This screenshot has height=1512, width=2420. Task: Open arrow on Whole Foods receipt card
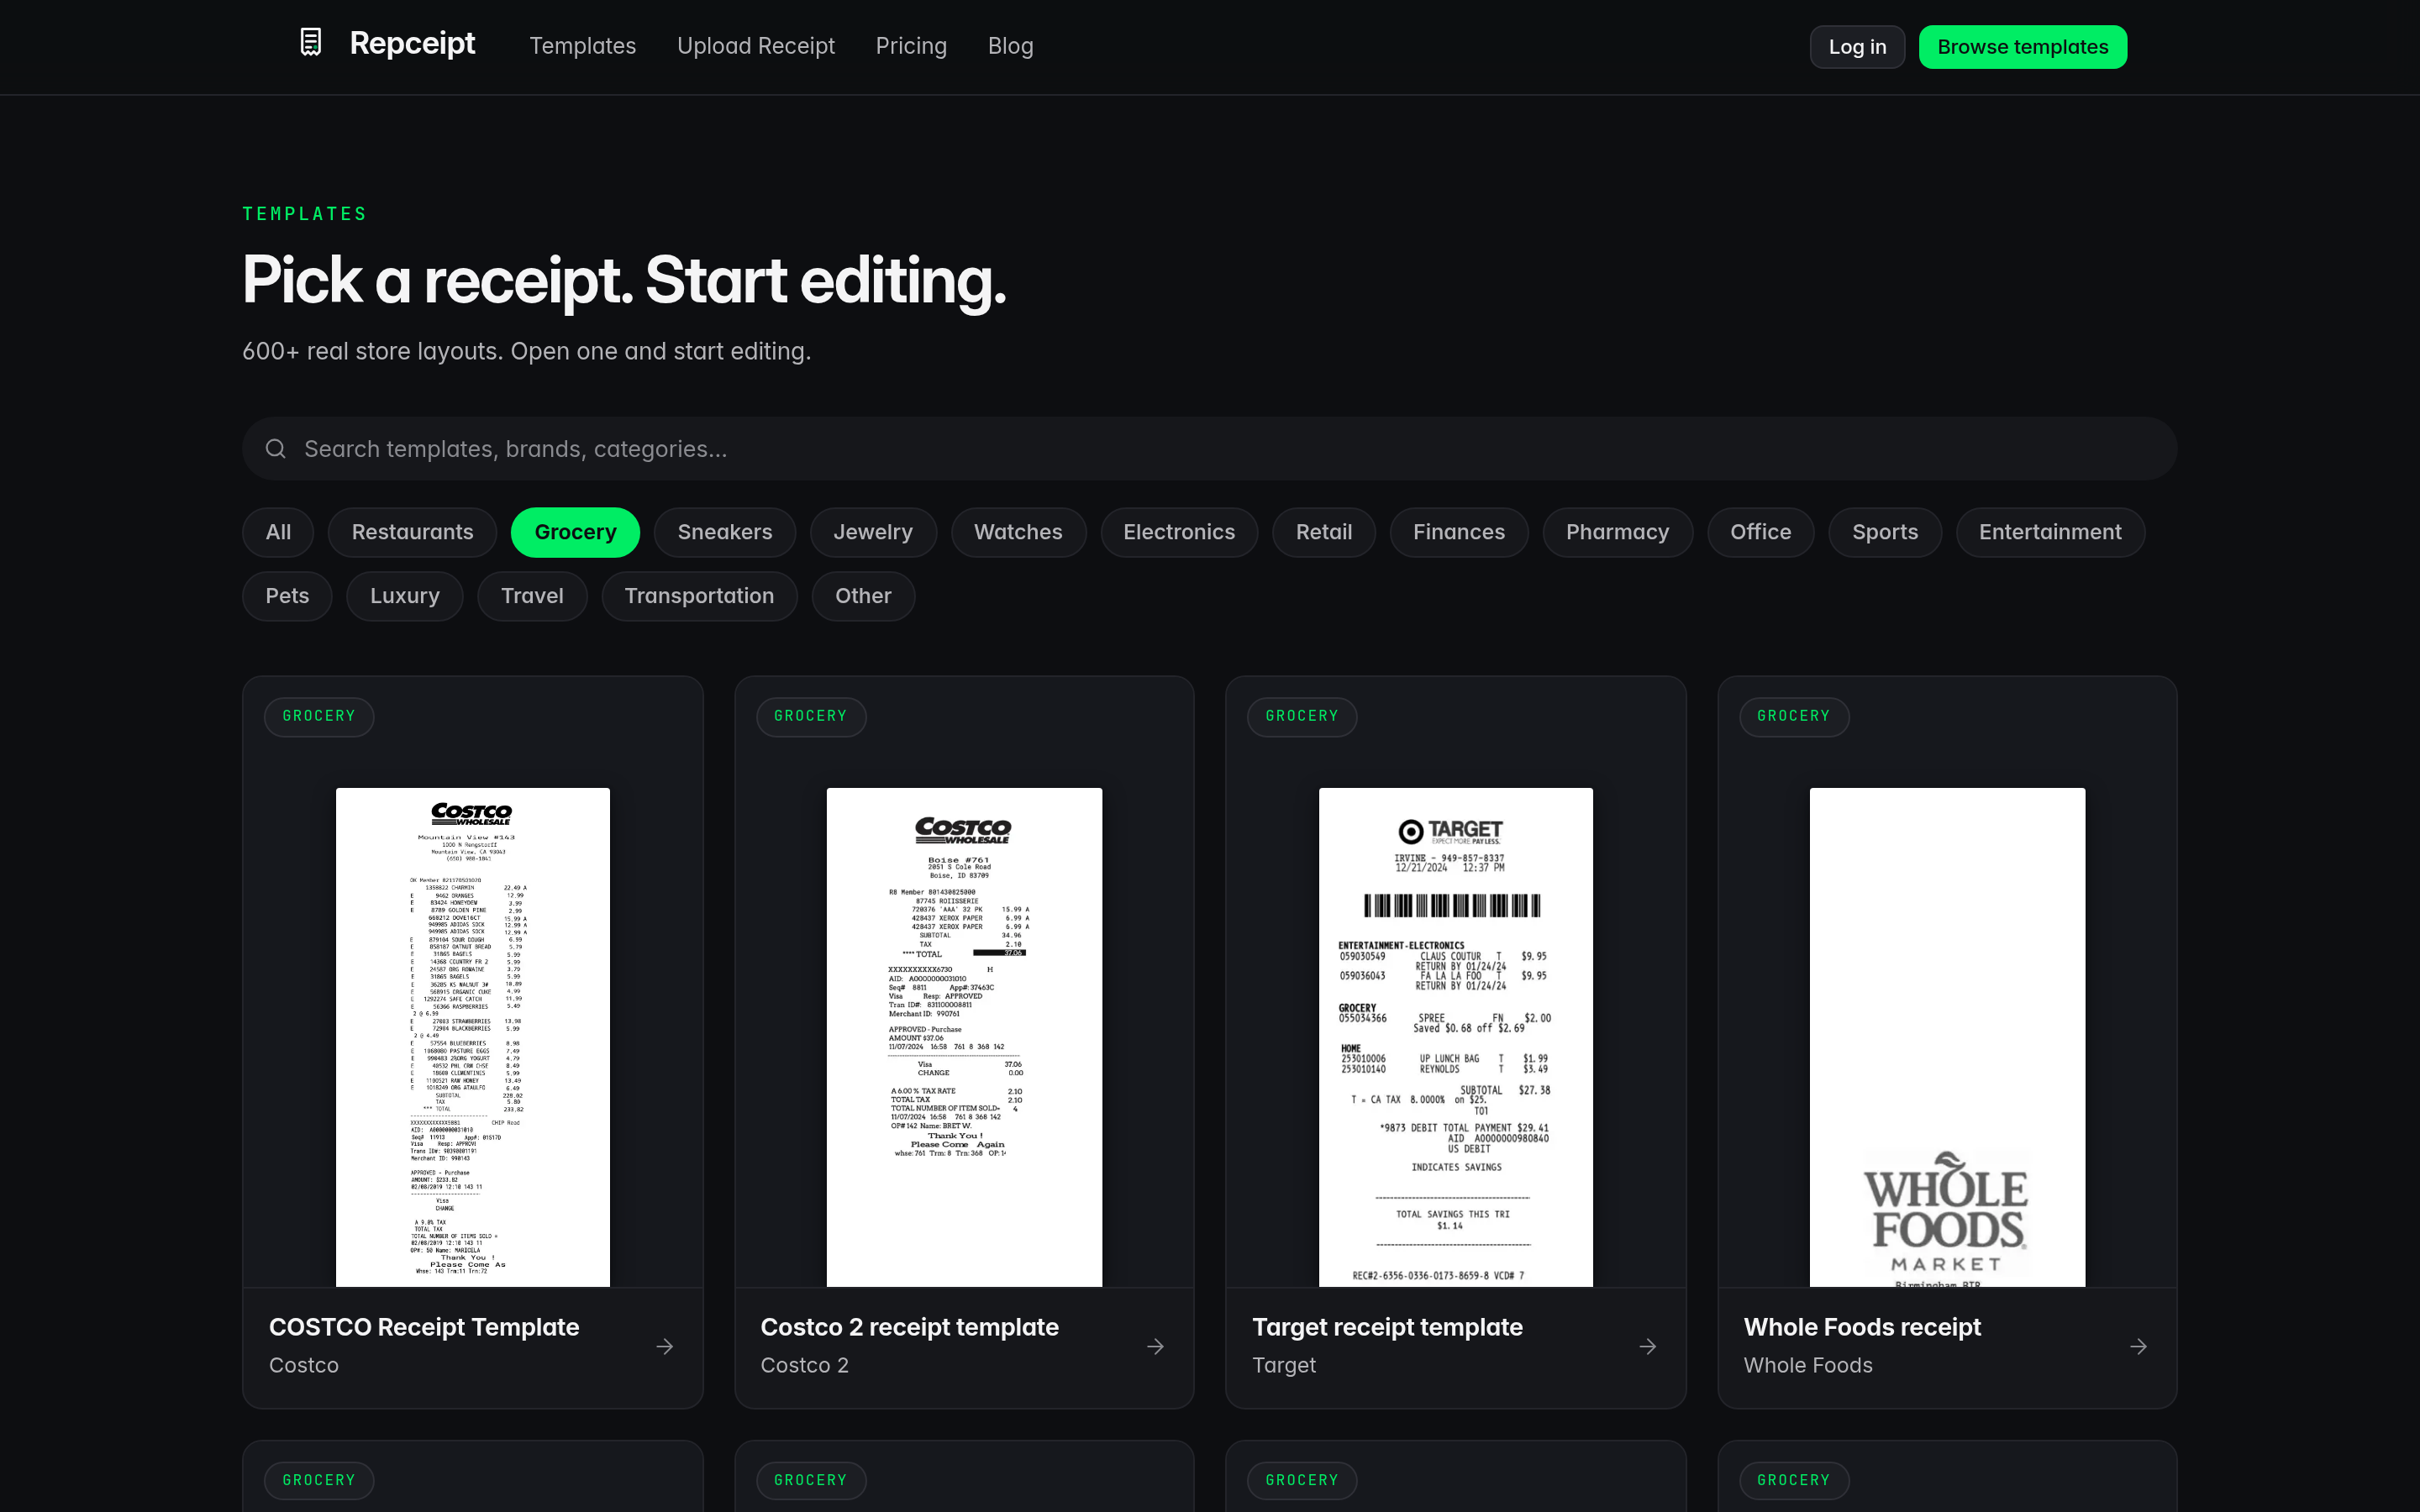(2138, 1347)
